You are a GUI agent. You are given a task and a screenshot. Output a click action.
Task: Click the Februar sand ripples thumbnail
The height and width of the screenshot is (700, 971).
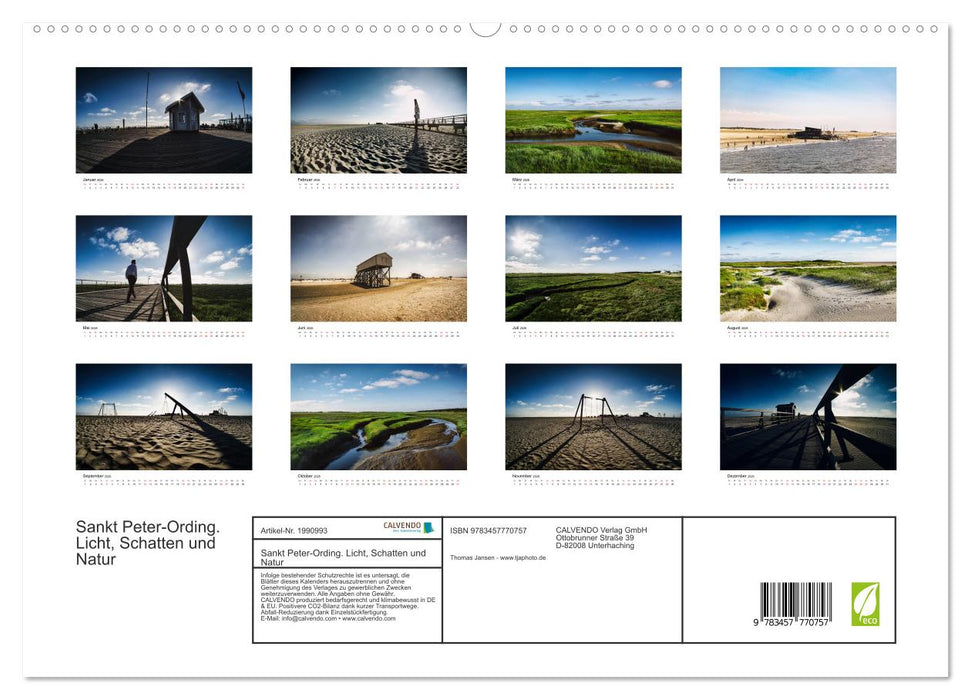pos(379,120)
